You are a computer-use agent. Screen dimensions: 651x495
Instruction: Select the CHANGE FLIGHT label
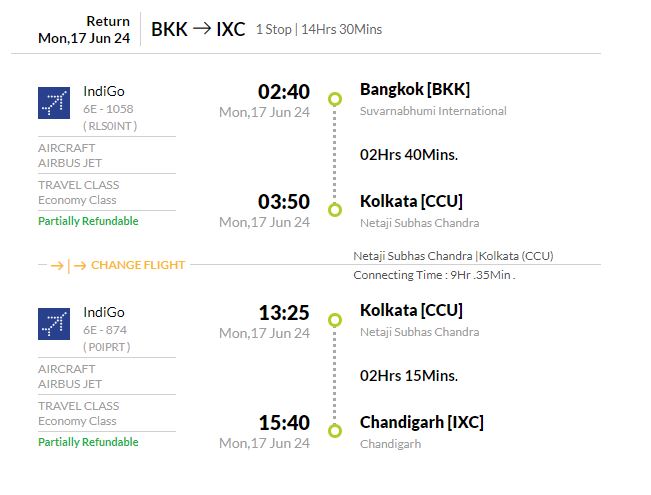(138, 265)
